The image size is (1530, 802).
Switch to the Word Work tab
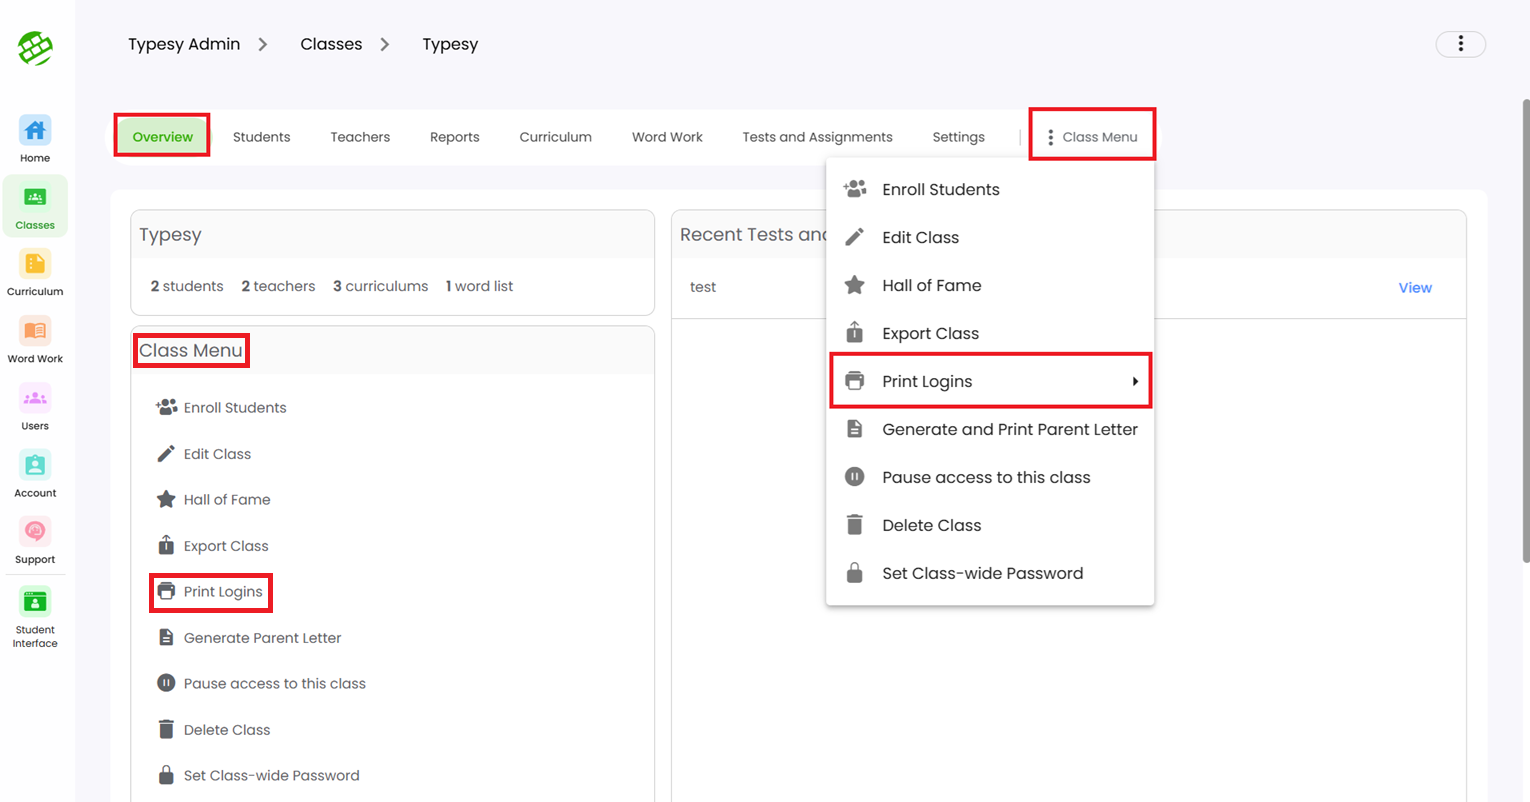click(667, 137)
